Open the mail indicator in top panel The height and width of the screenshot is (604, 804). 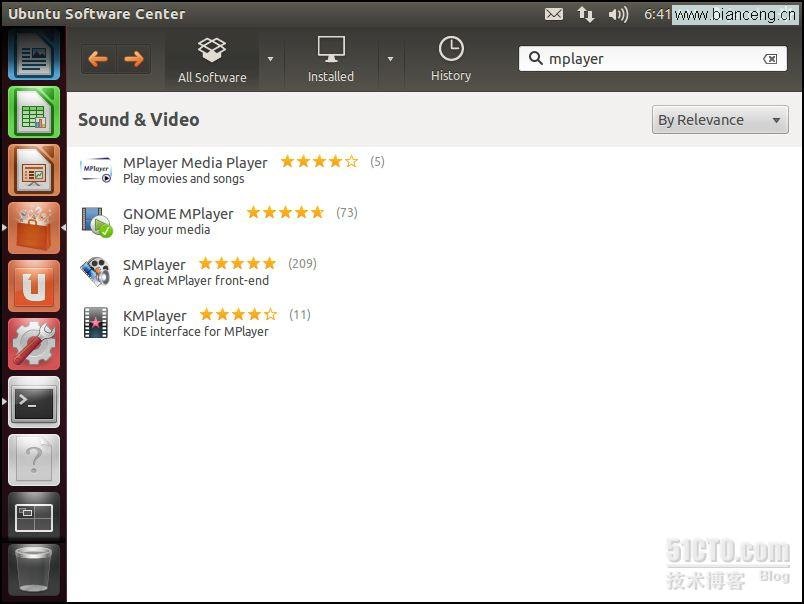pyautogui.click(x=554, y=14)
